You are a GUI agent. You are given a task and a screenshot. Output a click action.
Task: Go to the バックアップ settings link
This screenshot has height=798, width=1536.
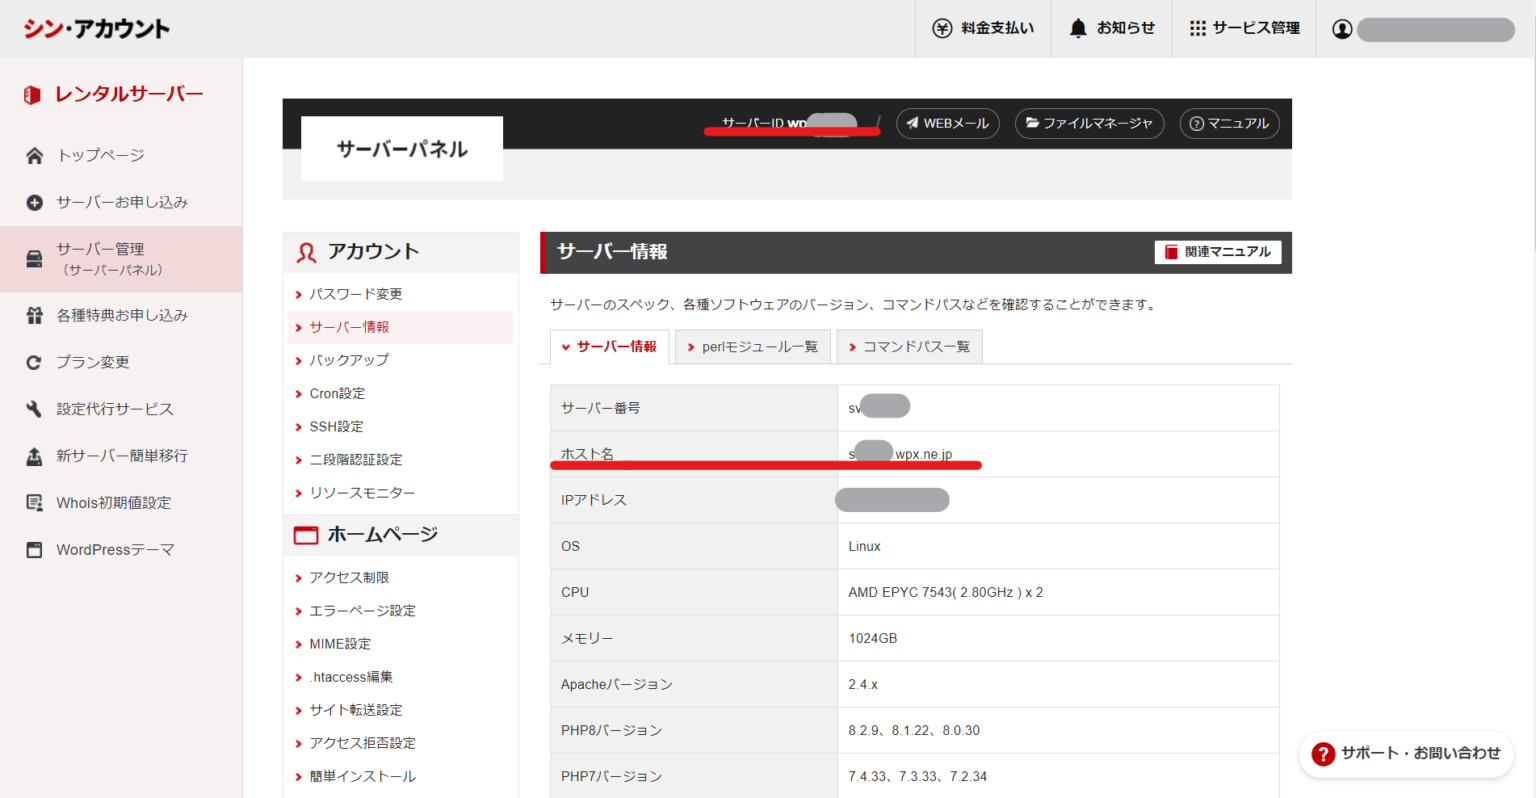tap(349, 360)
